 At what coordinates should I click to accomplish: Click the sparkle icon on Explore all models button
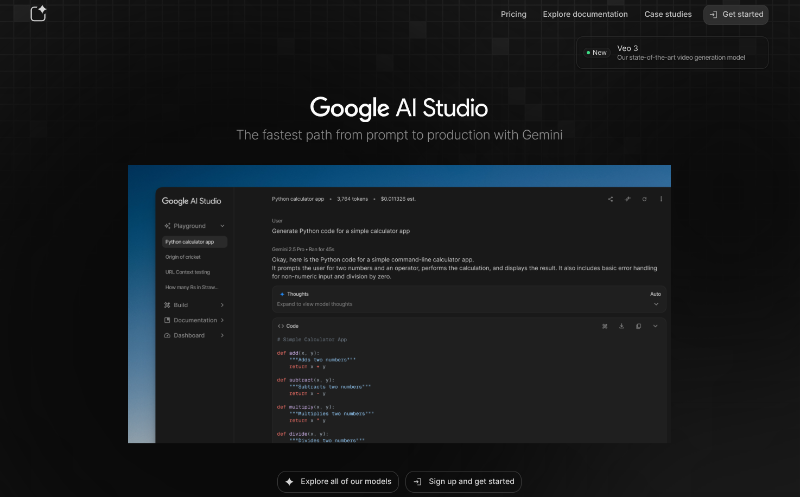point(289,482)
